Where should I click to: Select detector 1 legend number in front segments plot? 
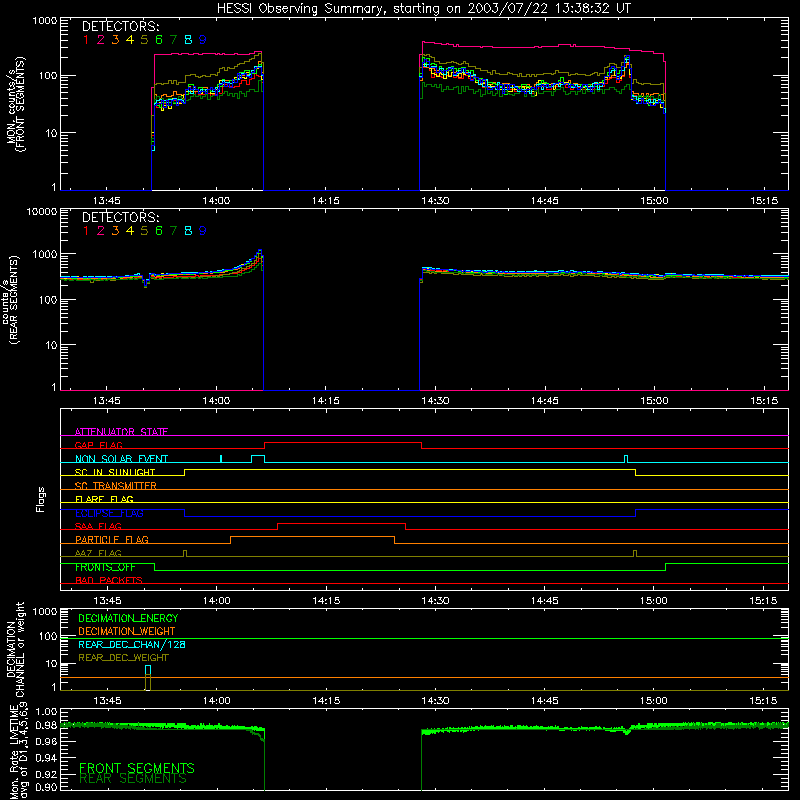tap(86, 40)
